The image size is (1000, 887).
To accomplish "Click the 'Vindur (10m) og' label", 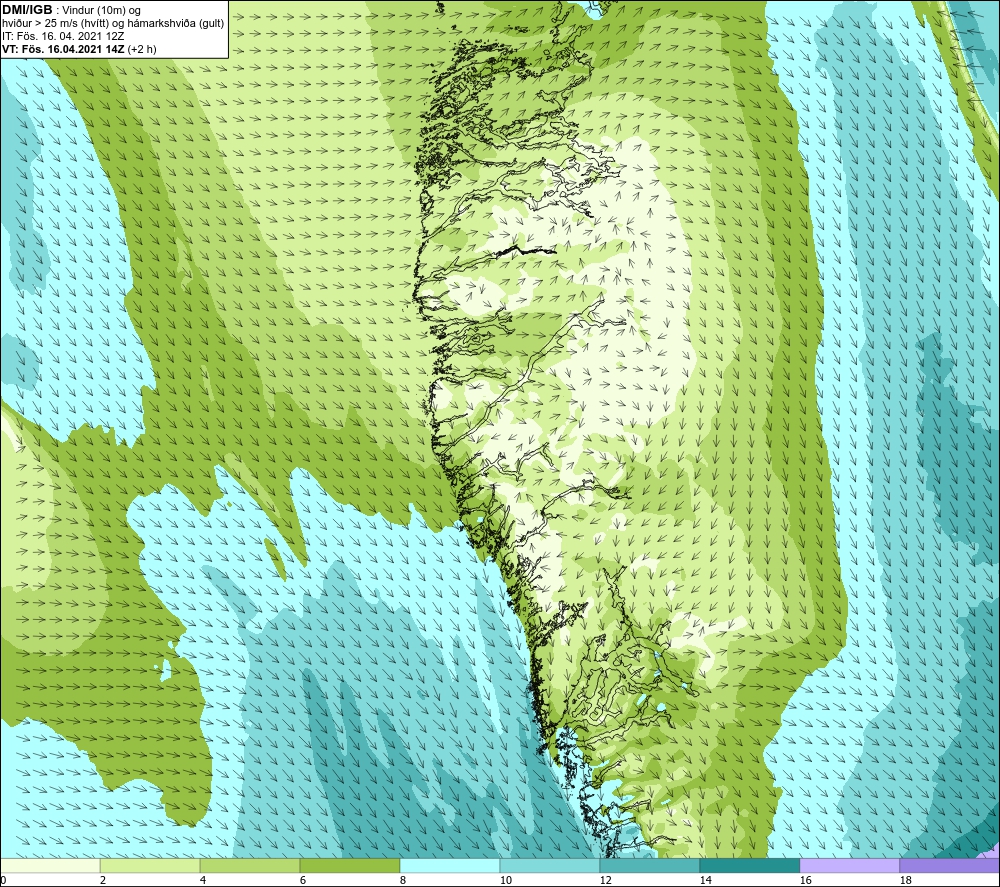I will coord(101,11).
